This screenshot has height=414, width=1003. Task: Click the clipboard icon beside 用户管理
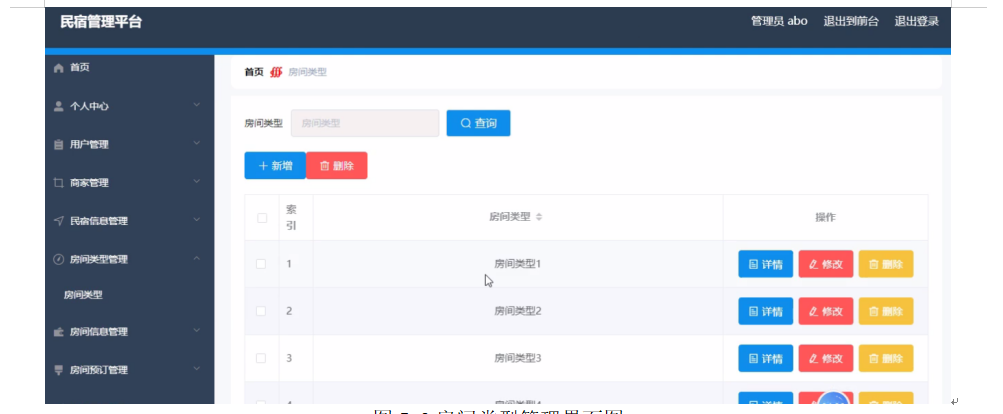tap(59, 145)
